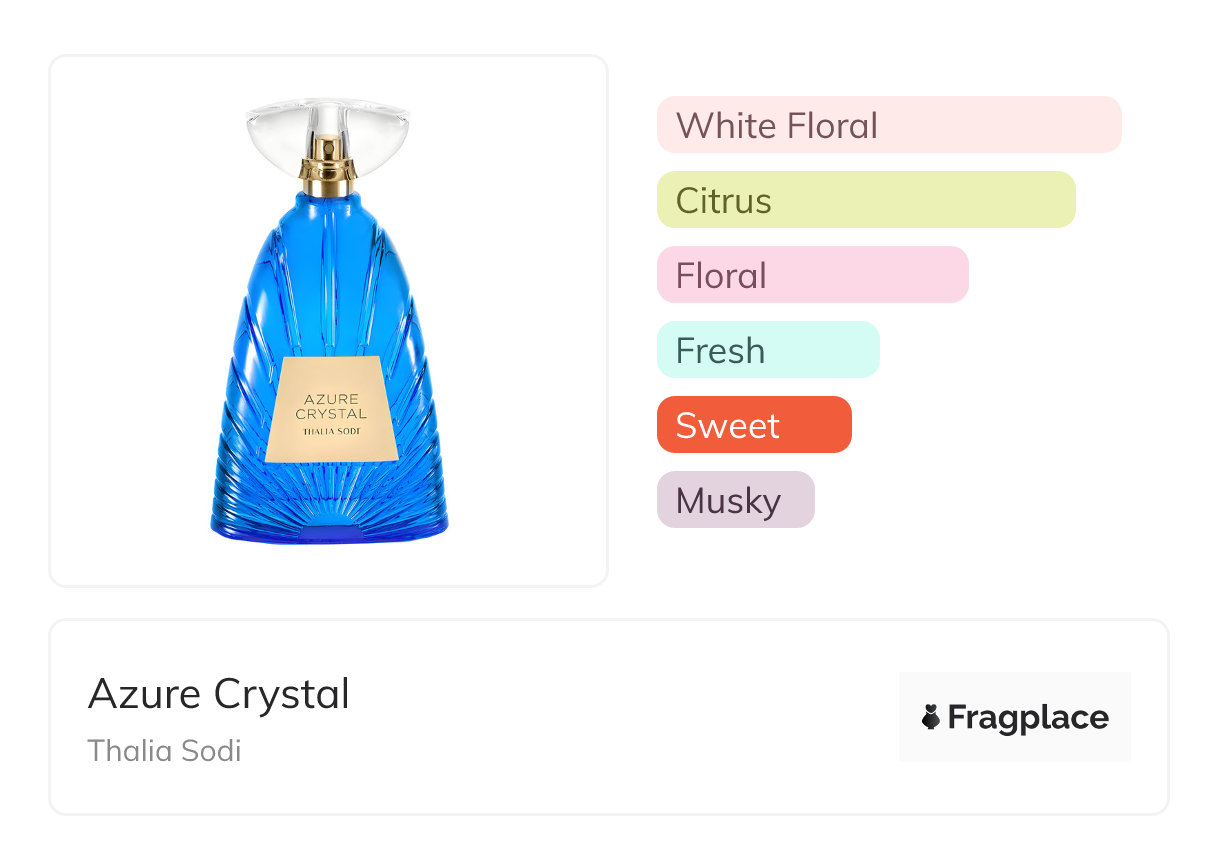This screenshot has height=864, width=1218.
Task: Click the beige label on the bottle
Action: pos(331,408)
